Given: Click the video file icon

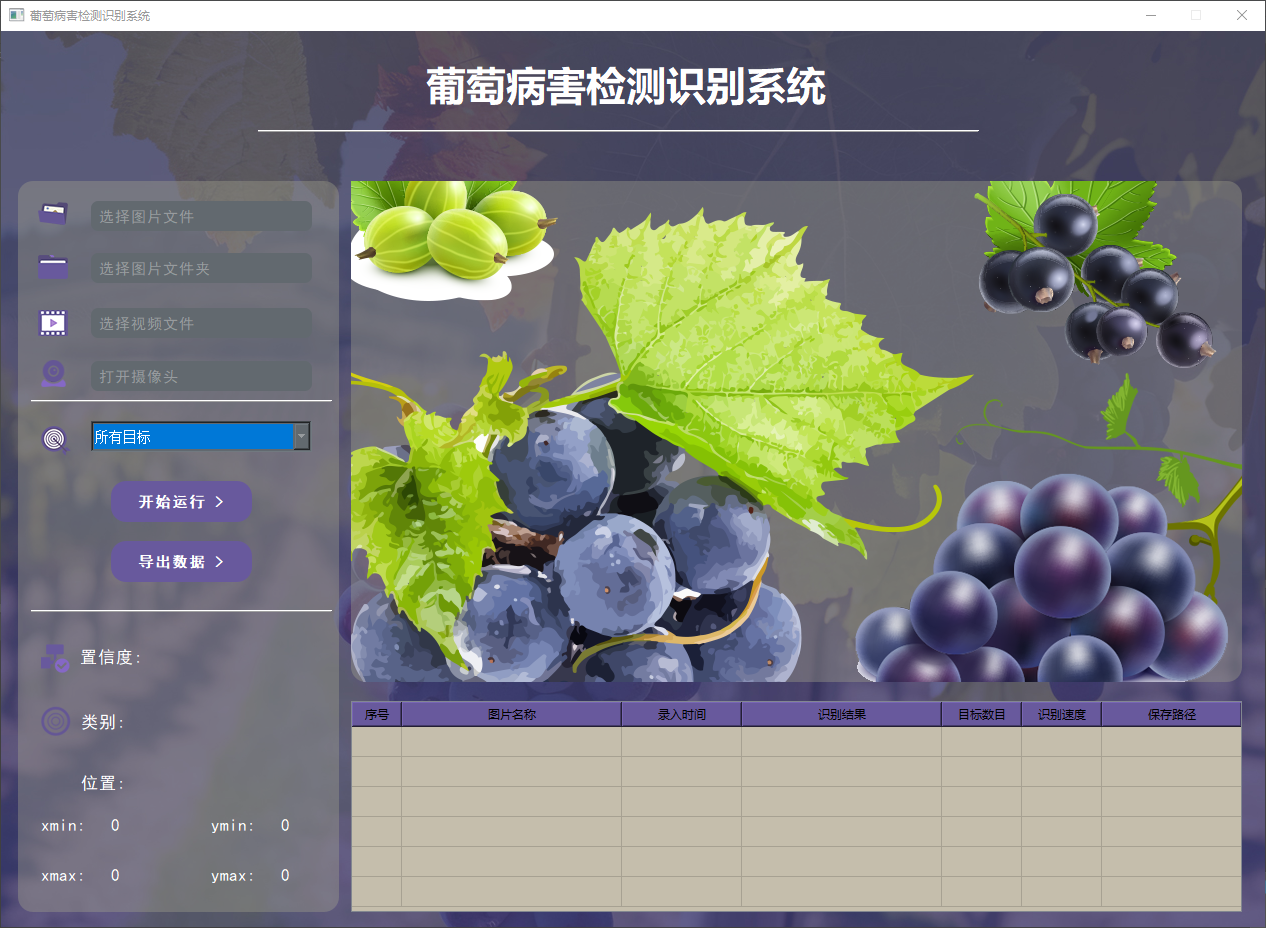Looking at the screenshot, I should click(53, 322).
